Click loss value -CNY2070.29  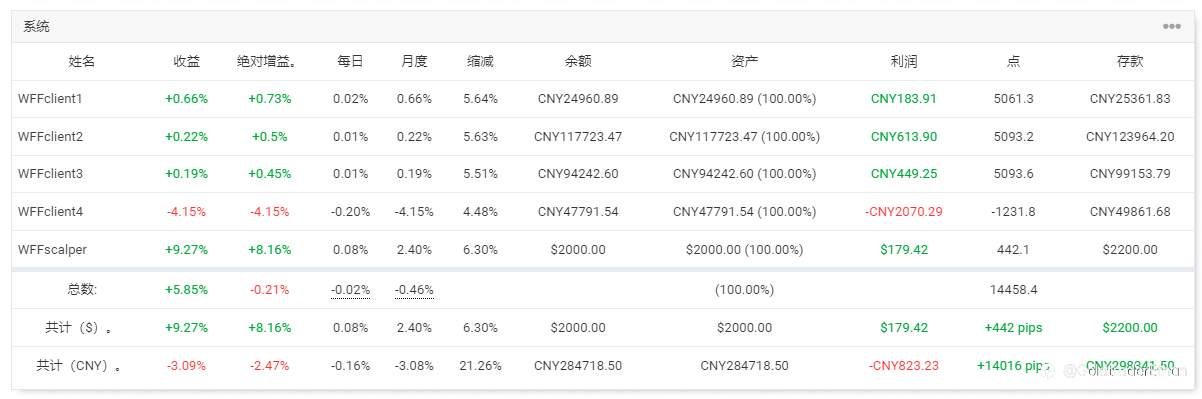pyautogui.click(x=904, y=212)
